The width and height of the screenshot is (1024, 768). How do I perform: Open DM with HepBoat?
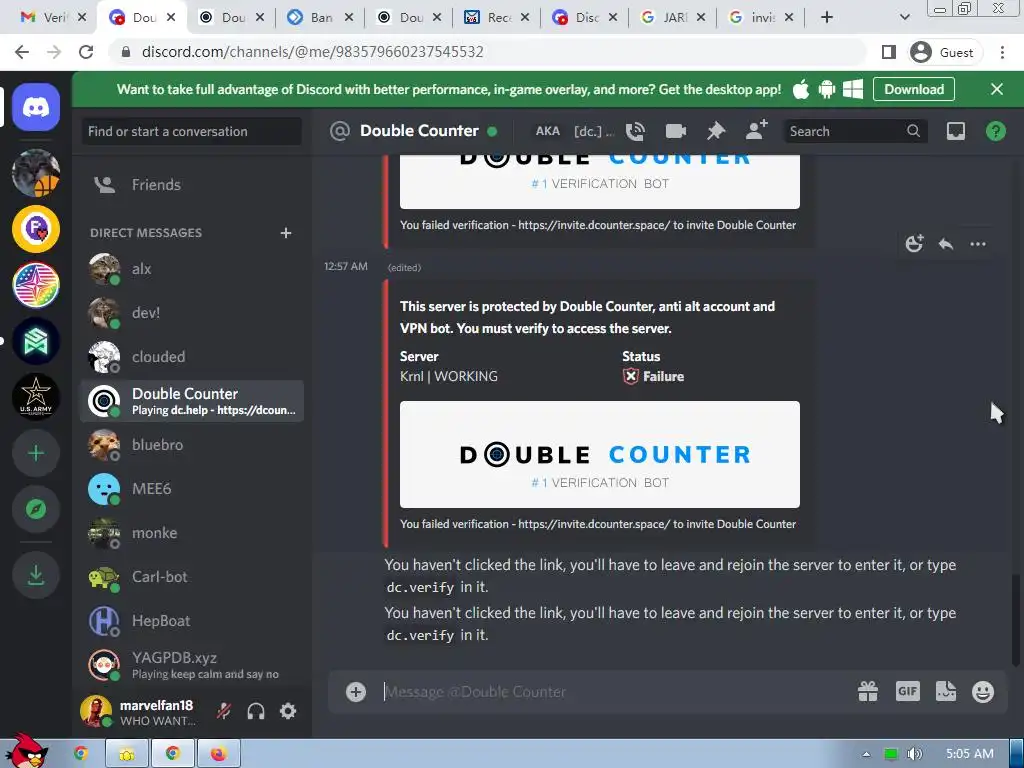pos(192,621)
